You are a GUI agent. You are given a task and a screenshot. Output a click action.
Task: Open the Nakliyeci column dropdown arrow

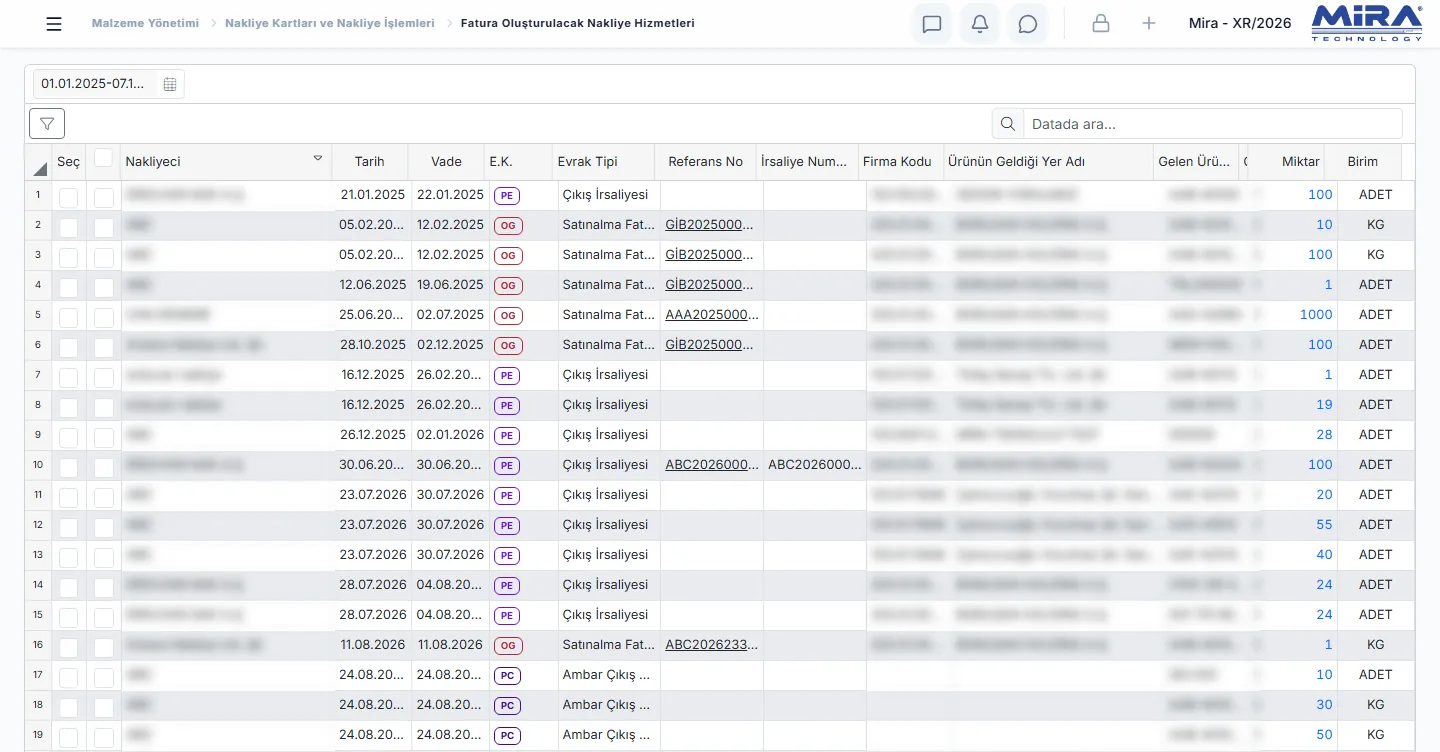point(318,158)
